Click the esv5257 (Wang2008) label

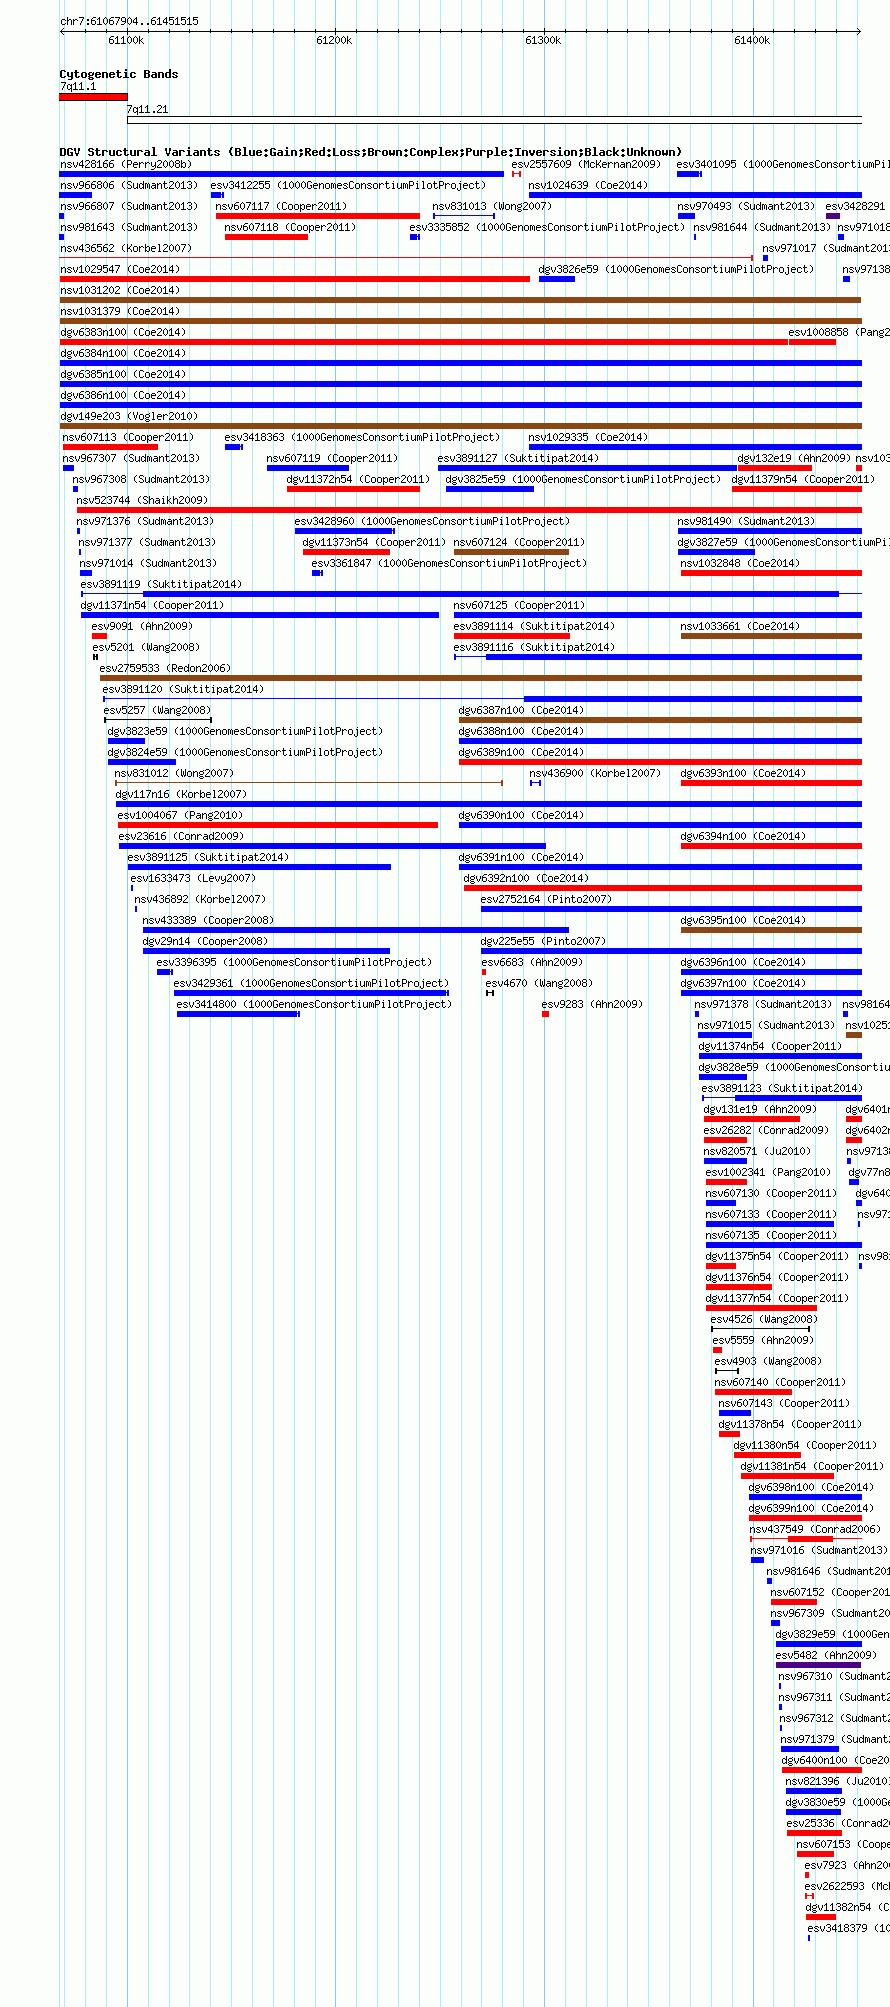(157, 710)
